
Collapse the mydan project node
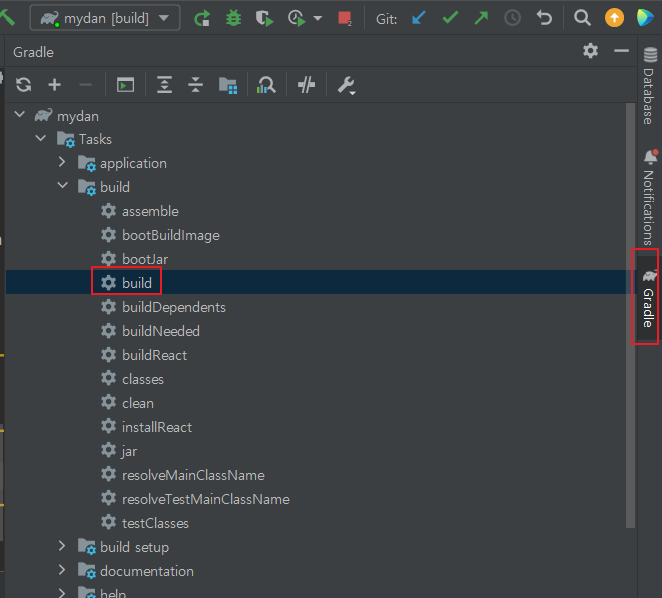(20, 114)
